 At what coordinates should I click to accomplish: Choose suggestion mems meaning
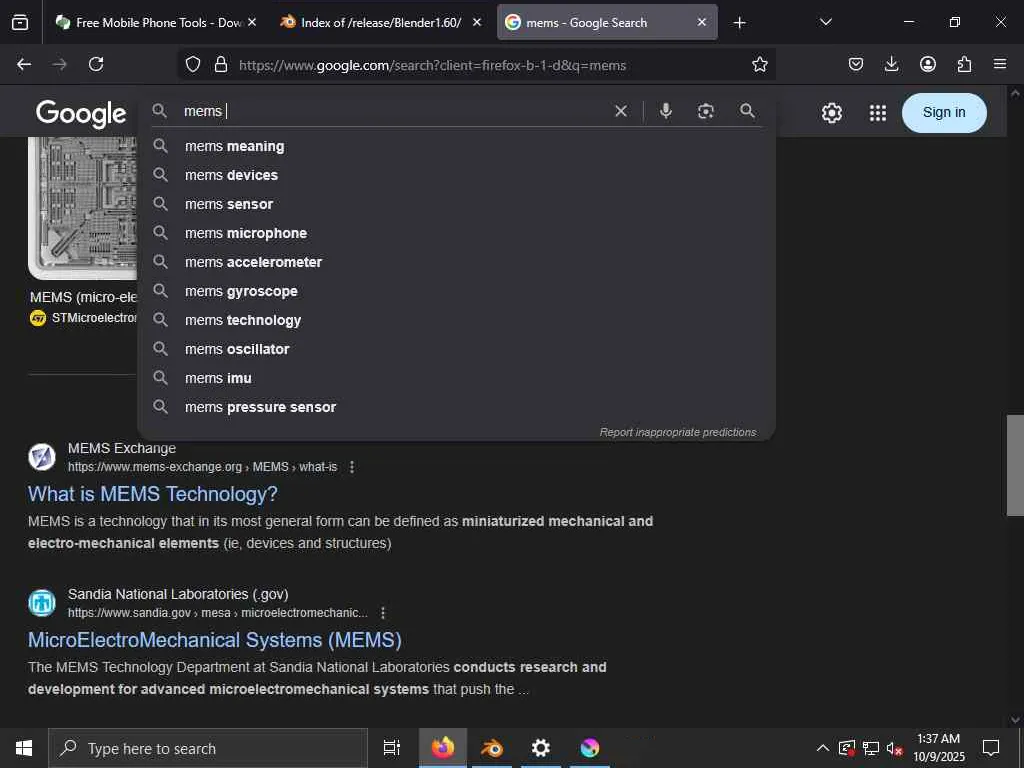pyautogui.click(x=456, y=146)
